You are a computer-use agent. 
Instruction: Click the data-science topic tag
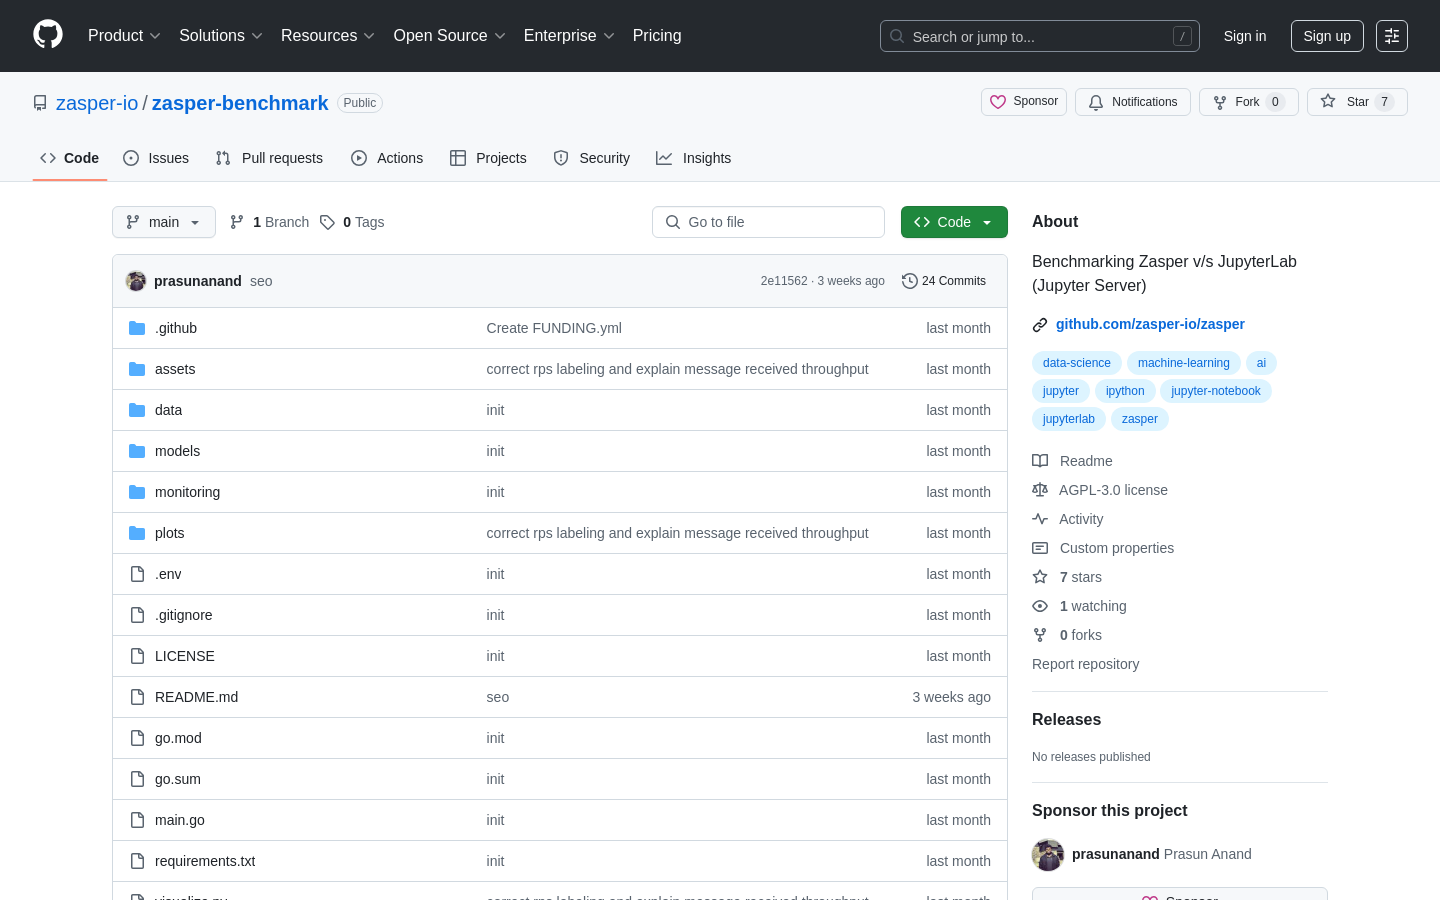pyautogui.click(x=1076, y=363)
